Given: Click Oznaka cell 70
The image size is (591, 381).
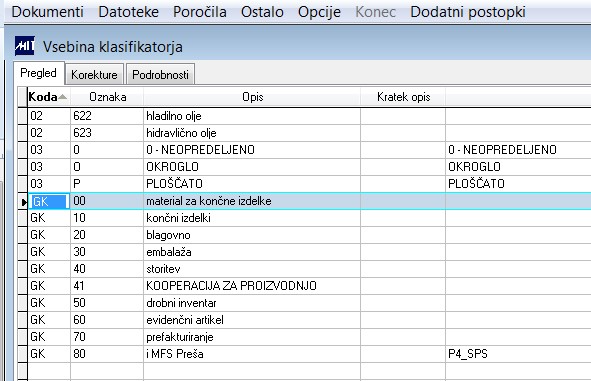Looking at the screenshot, I should (107, 337).
